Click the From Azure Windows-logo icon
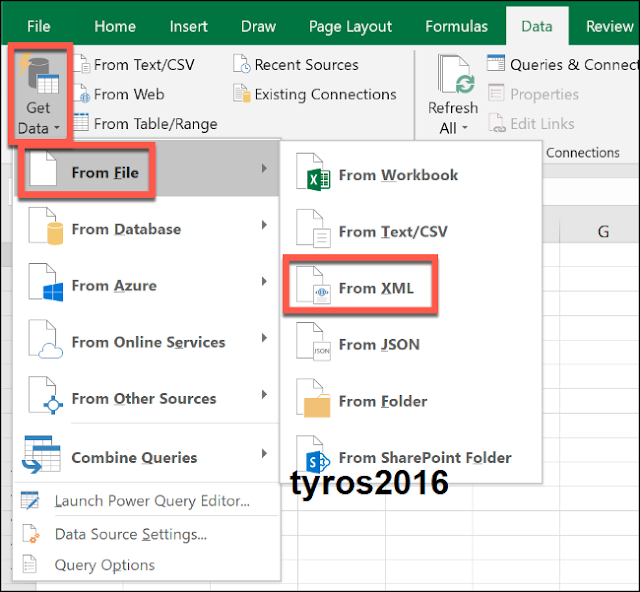This screenshot has height=592, width=640. coord(46,283)
